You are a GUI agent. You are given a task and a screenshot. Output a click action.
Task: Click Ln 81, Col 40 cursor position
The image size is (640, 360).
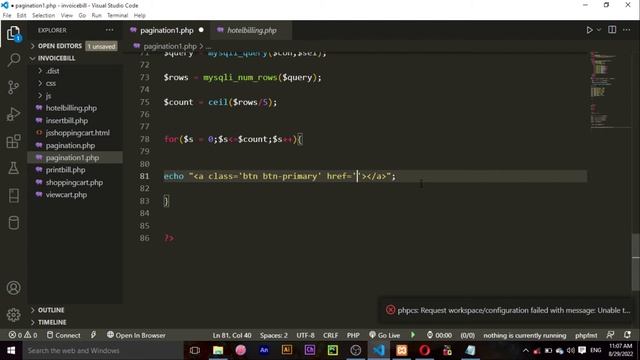232,335
